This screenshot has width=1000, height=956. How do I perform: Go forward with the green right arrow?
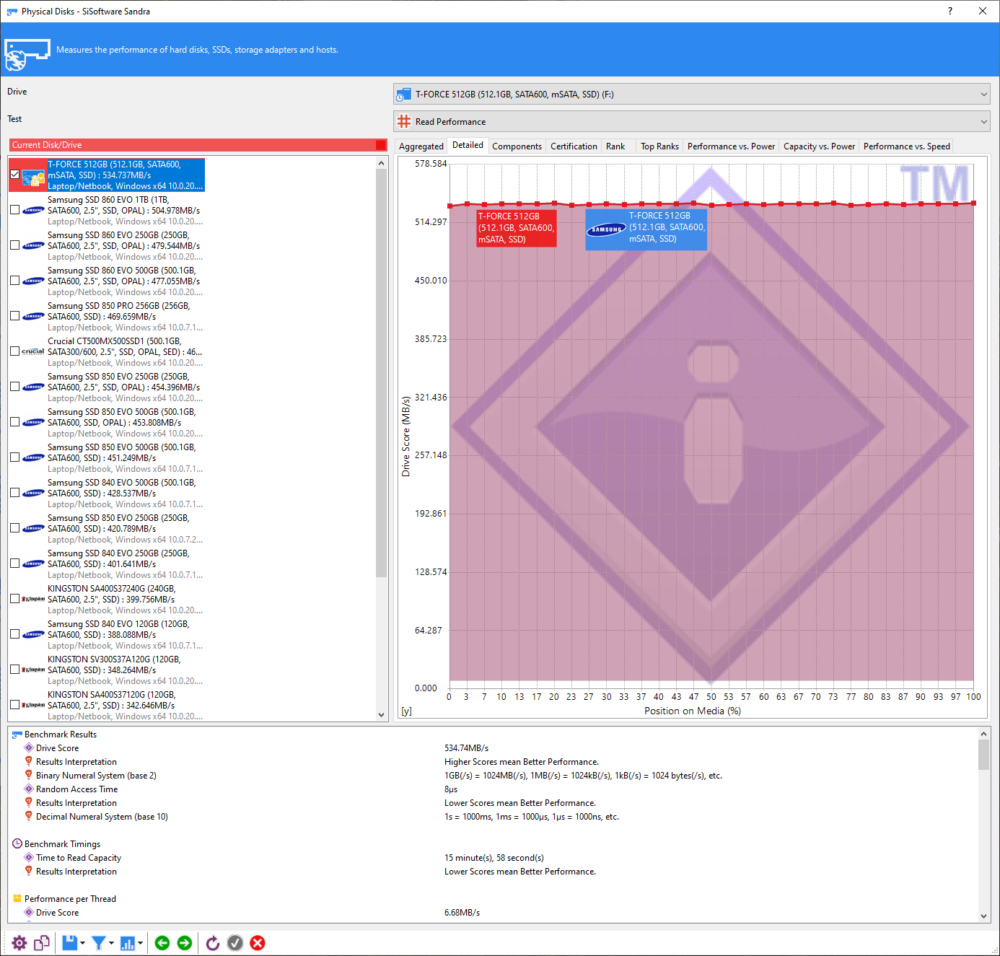184,943
